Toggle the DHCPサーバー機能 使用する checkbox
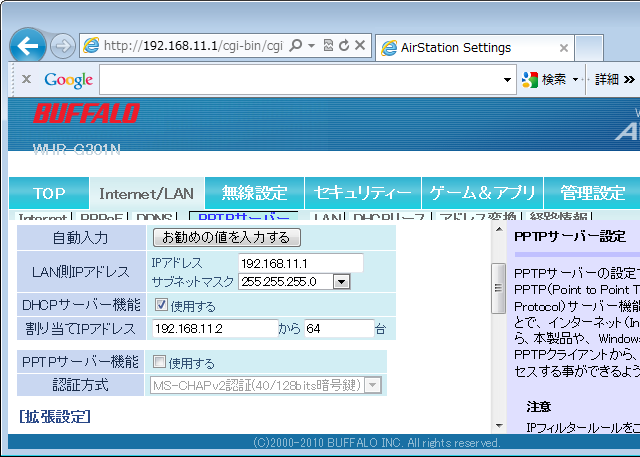This screenshot has height=457, width=640. click(161, 304)
